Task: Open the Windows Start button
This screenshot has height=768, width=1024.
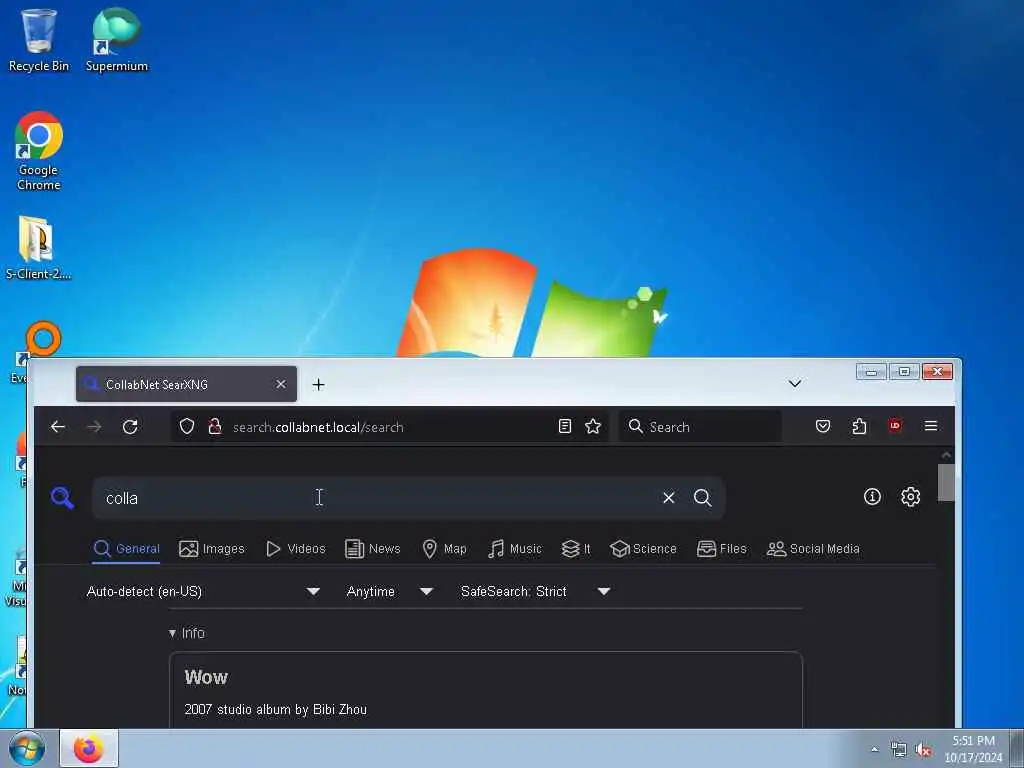Action: (27, 748)
